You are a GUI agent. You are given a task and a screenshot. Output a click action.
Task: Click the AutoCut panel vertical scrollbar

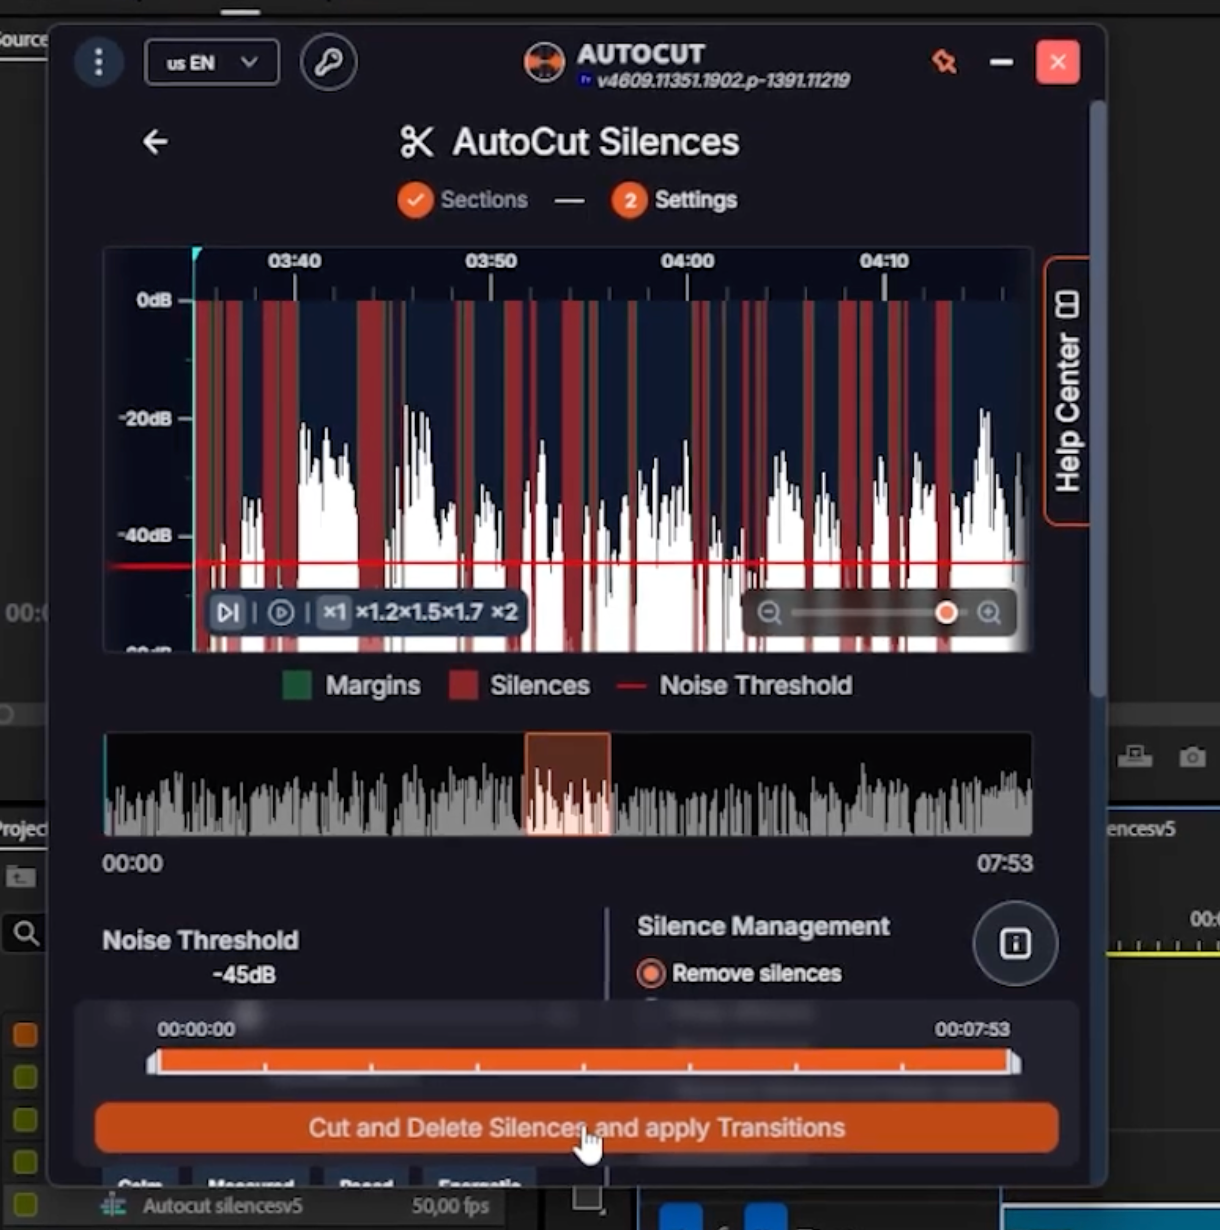click(1098, 400)
